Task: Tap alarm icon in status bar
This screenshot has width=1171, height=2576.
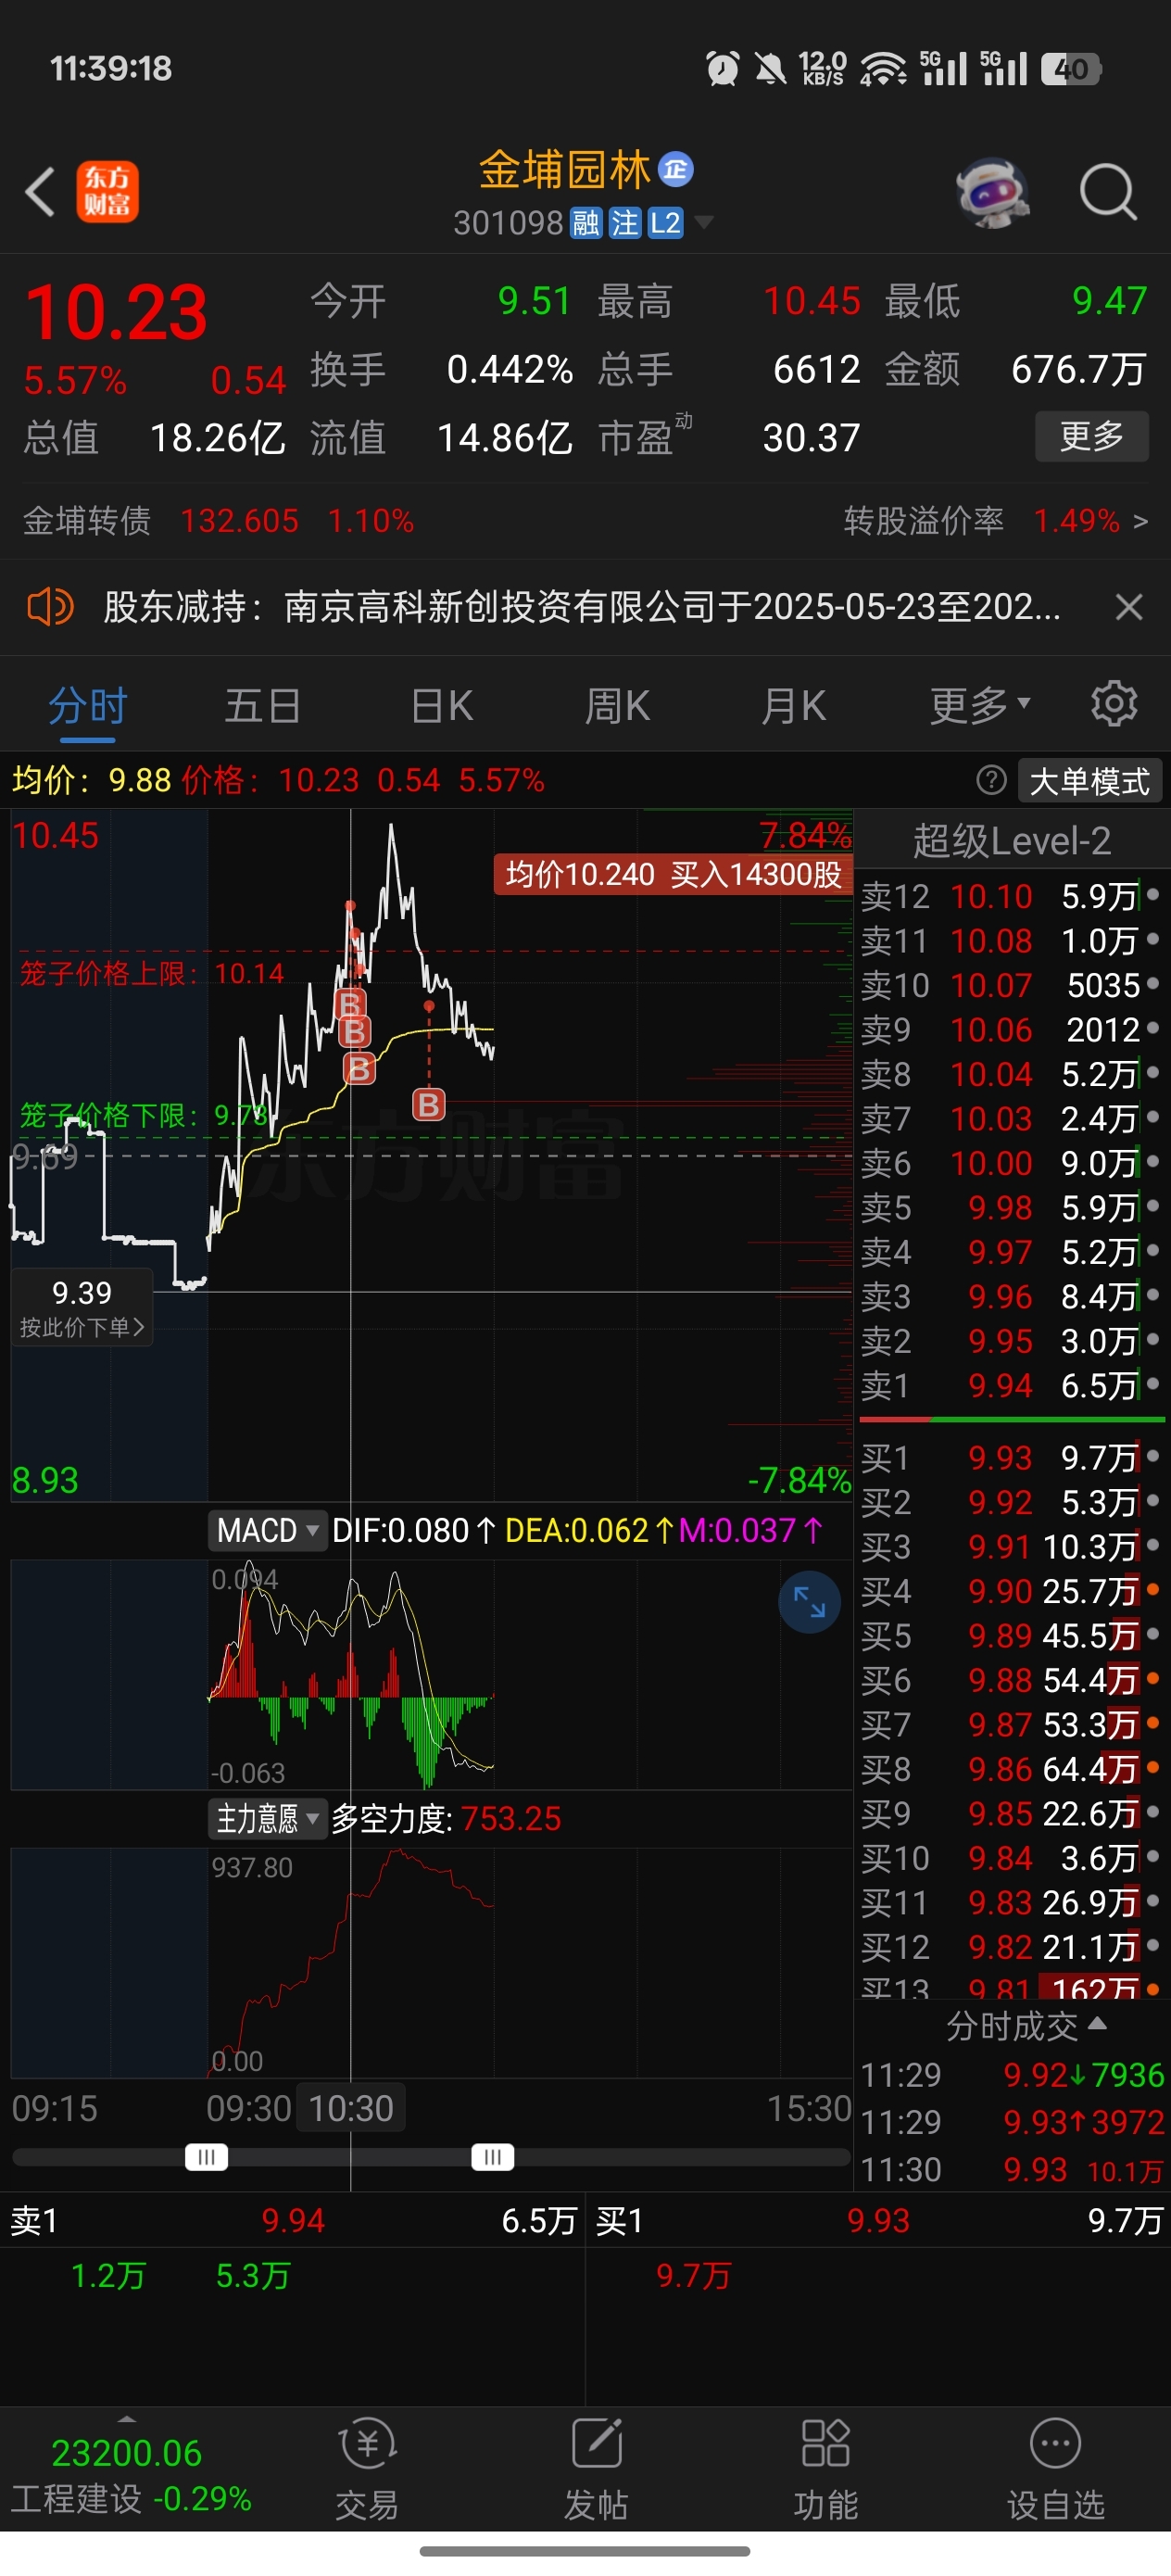Action: pos(723,68)
